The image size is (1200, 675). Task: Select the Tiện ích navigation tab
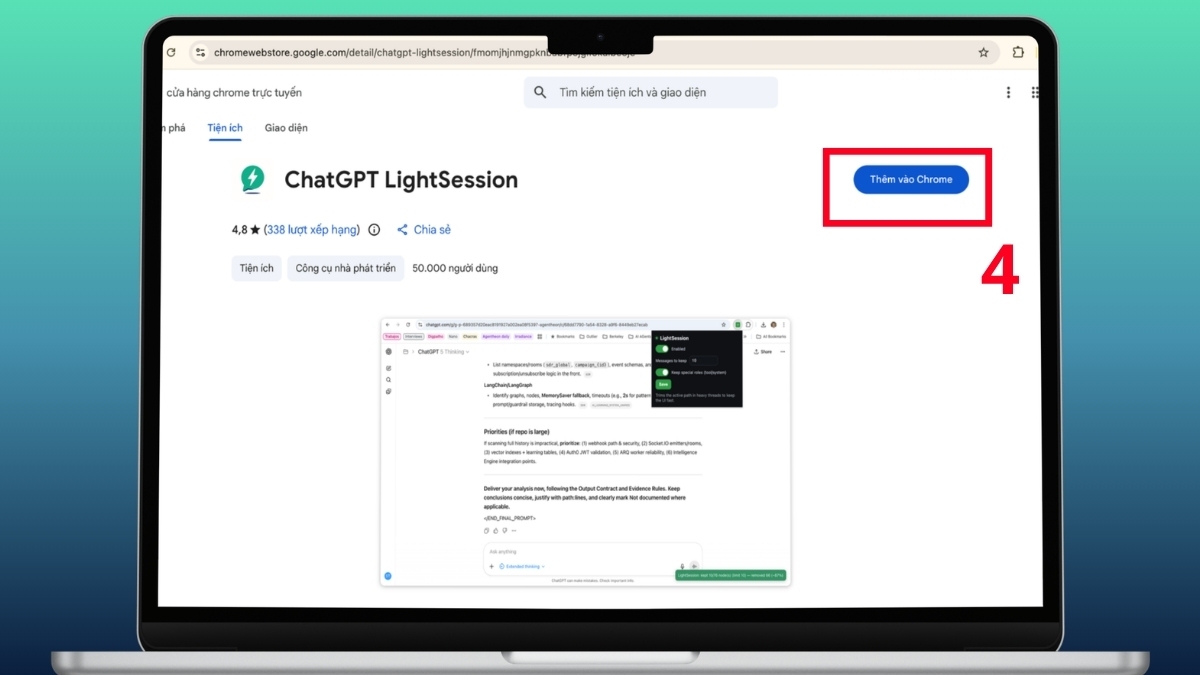click(224, 128)
